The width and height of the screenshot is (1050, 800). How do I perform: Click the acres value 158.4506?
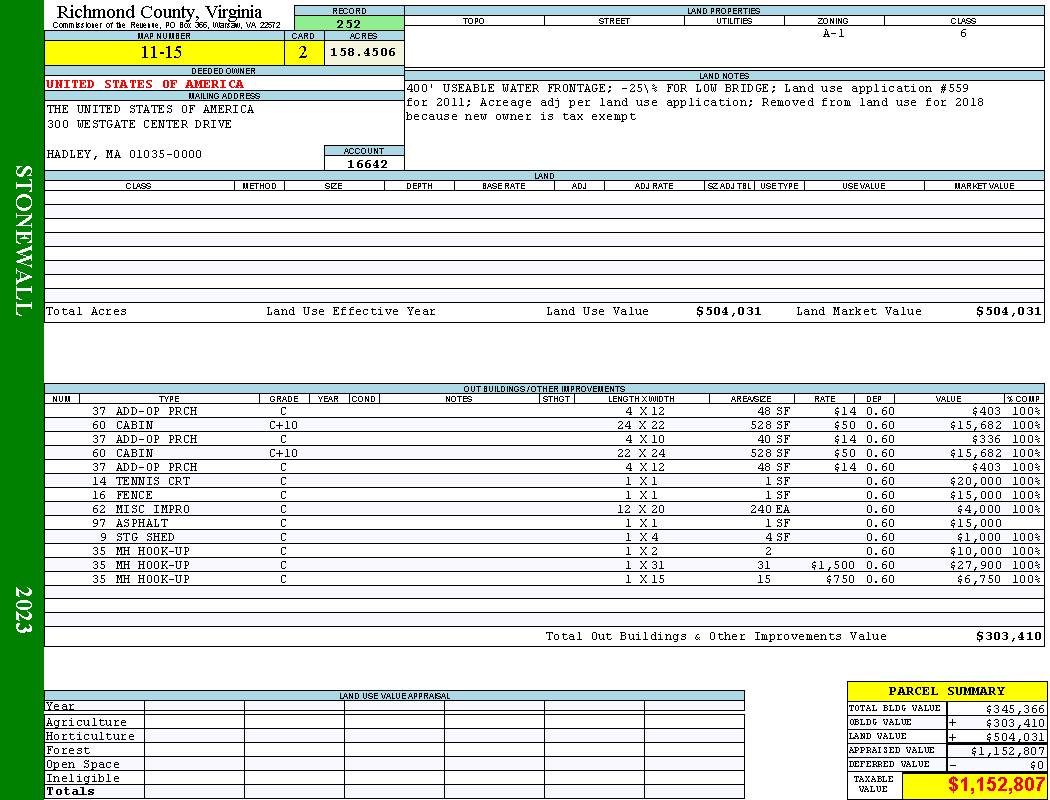pos(364,52)
